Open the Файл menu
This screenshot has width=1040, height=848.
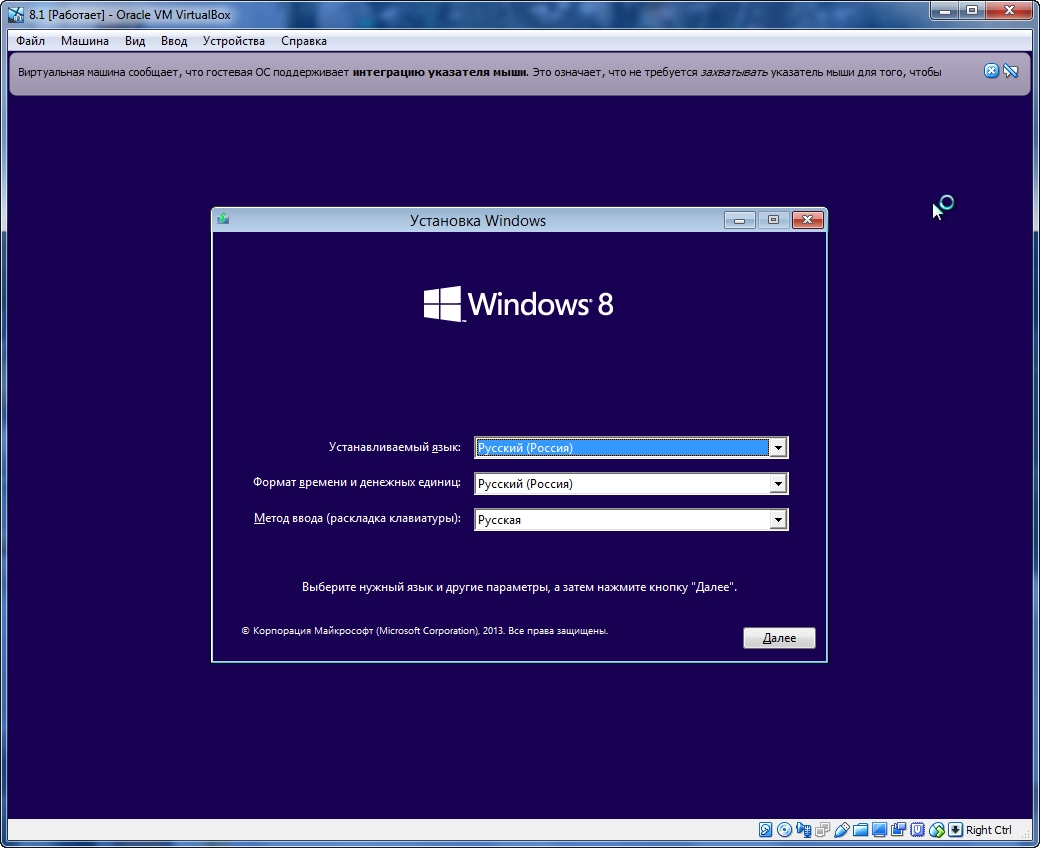(31, 40)
